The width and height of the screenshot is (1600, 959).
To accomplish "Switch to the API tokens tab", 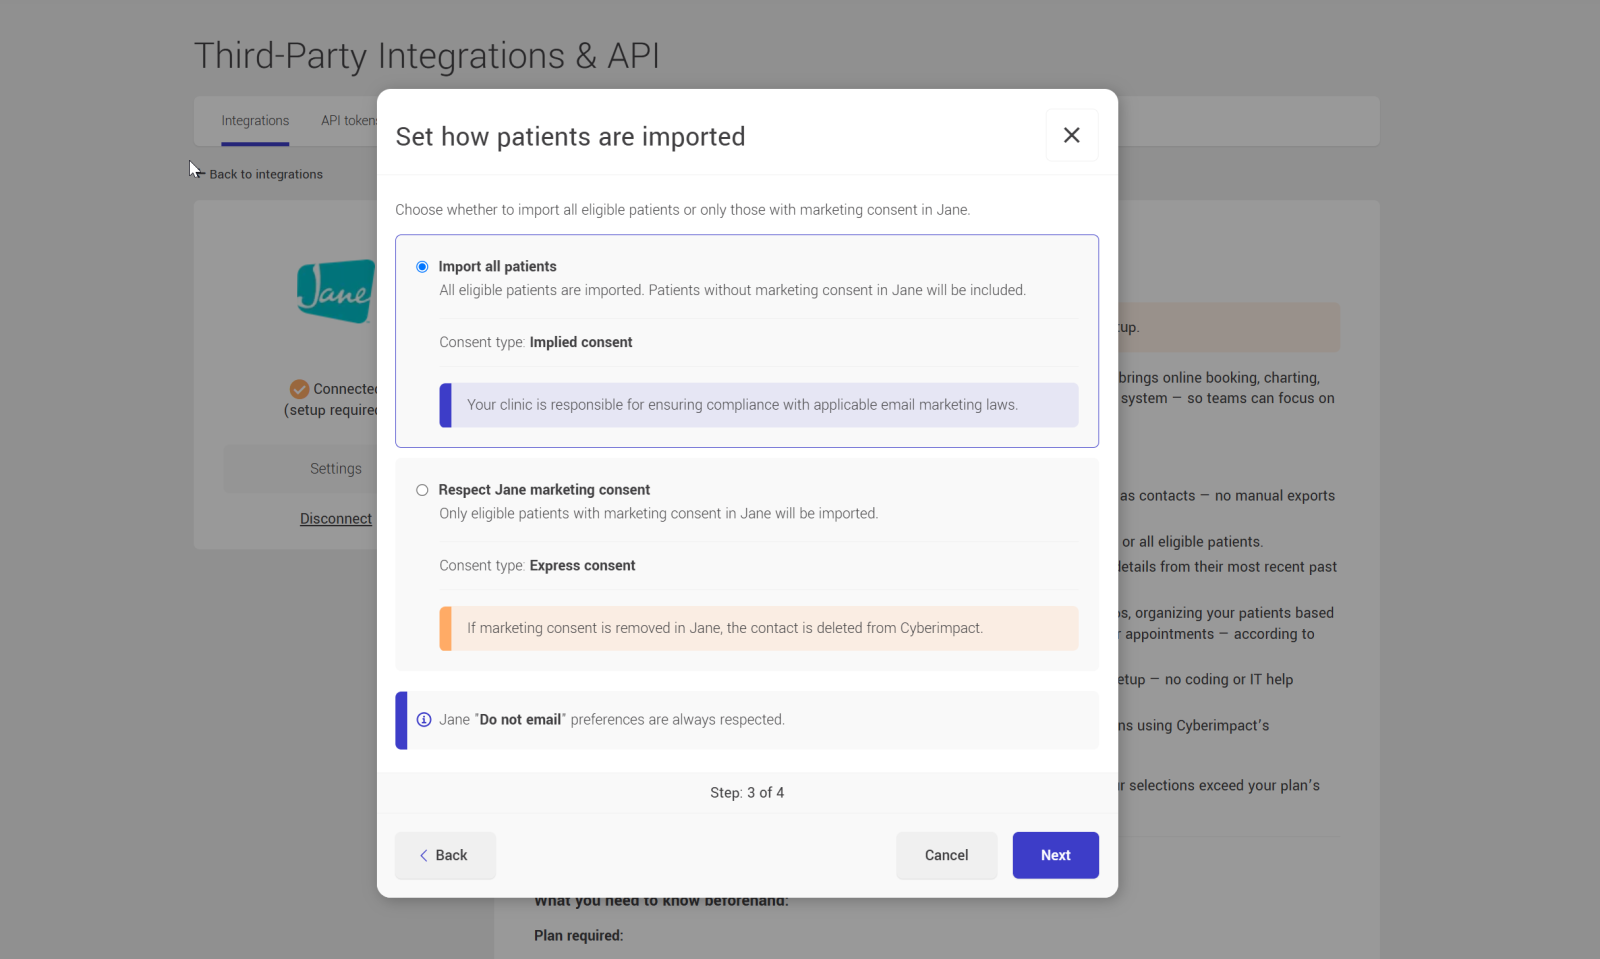I will click(349, 121).
